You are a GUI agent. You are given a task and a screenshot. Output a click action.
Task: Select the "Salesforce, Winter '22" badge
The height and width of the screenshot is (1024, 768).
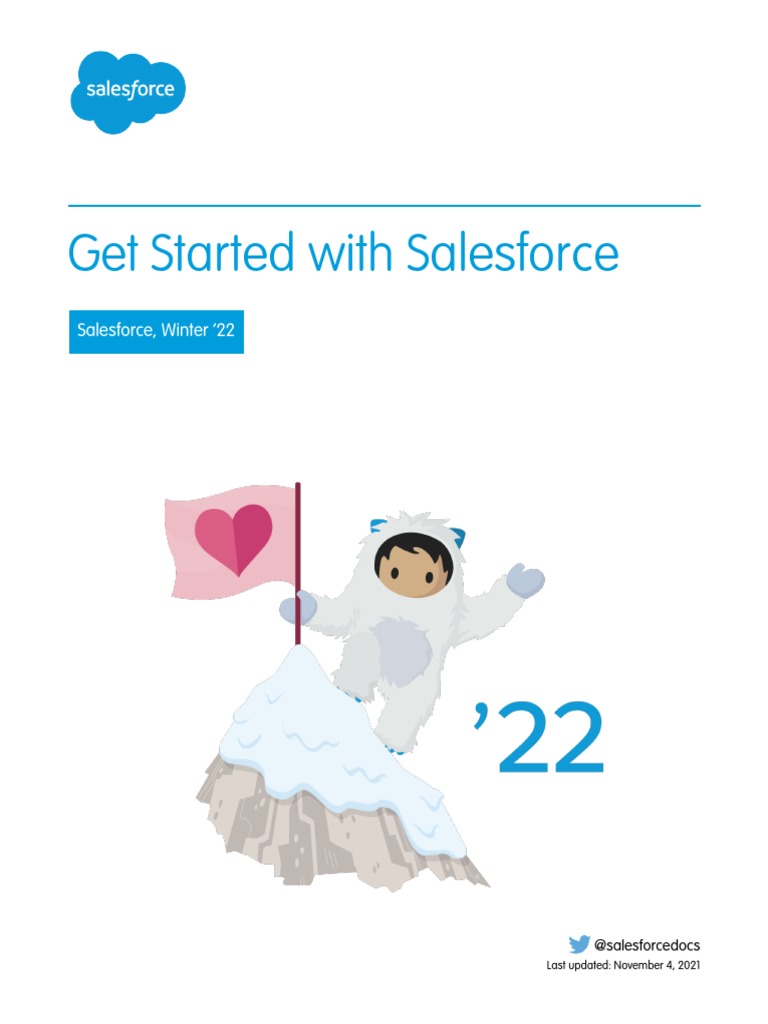tap(156, 330)
